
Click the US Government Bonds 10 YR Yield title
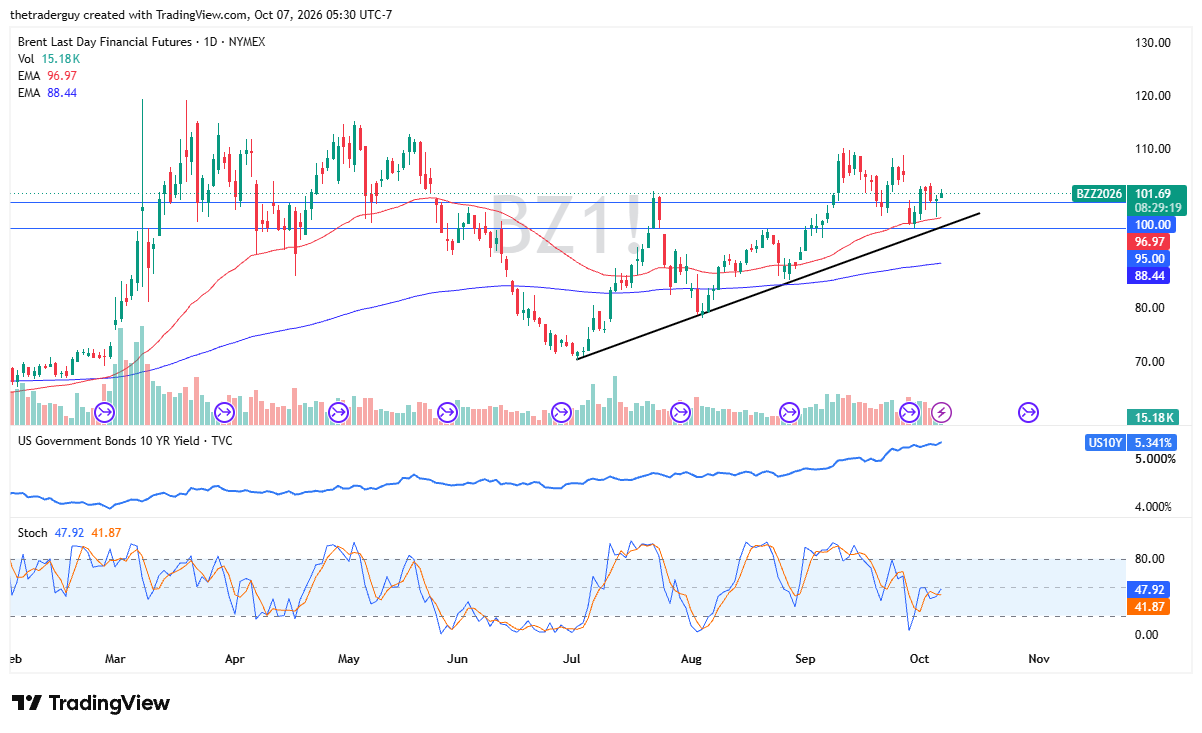point(126,441)
